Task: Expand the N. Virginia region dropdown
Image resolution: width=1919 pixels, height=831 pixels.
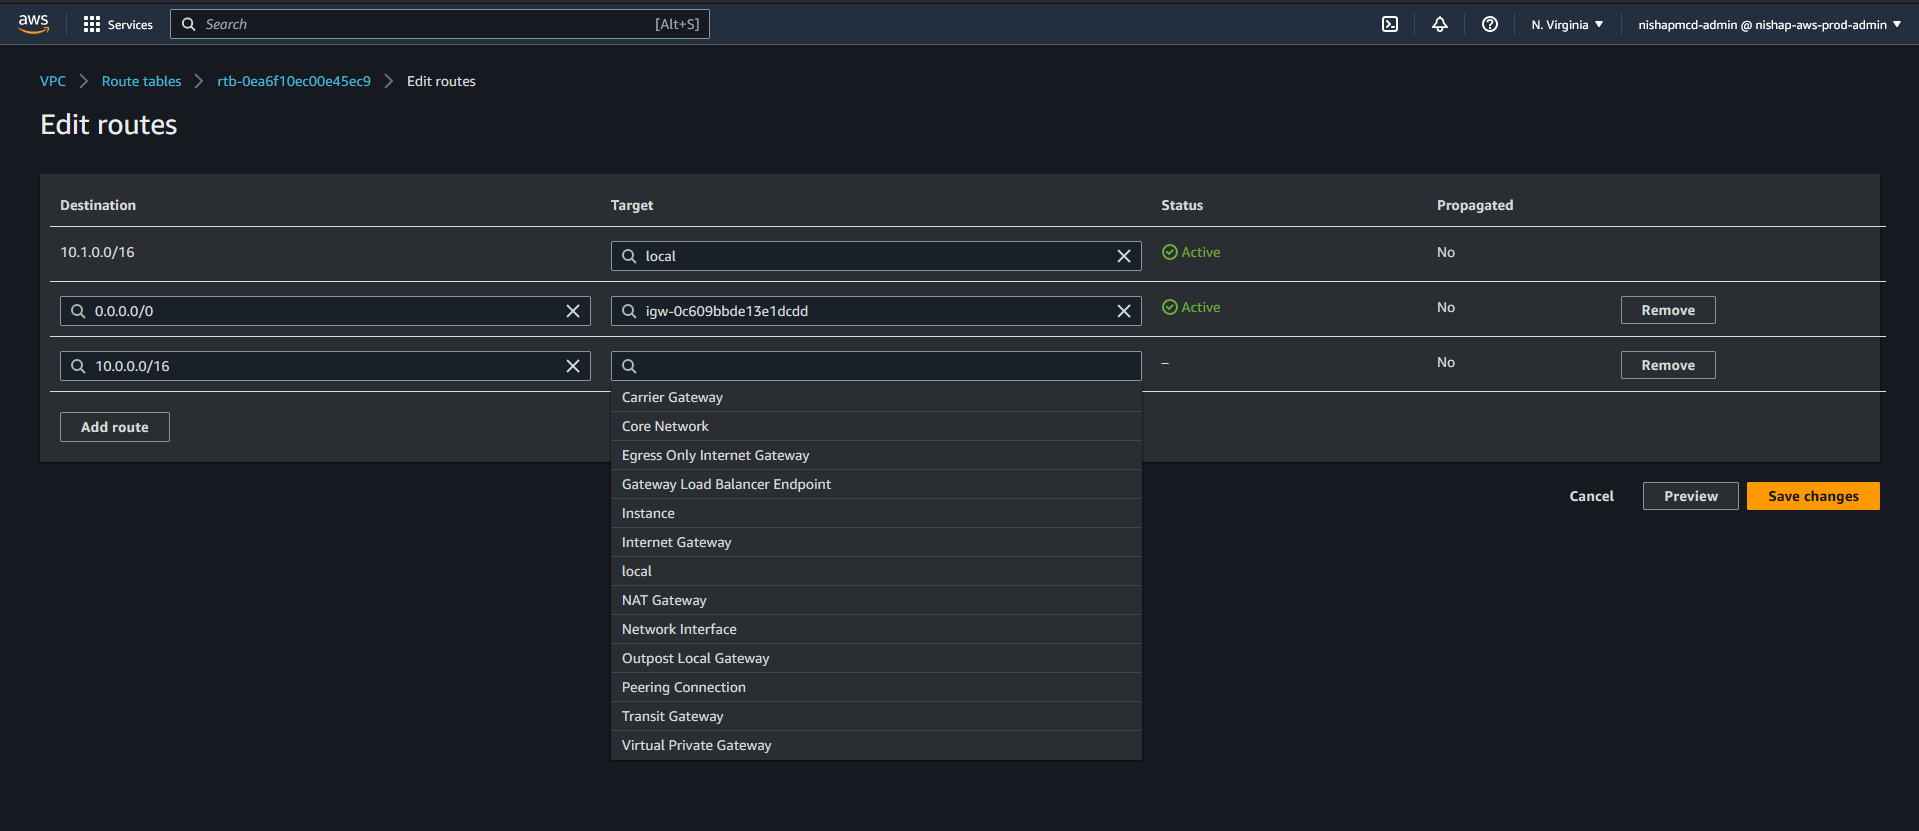Action: click(1566, 24)
